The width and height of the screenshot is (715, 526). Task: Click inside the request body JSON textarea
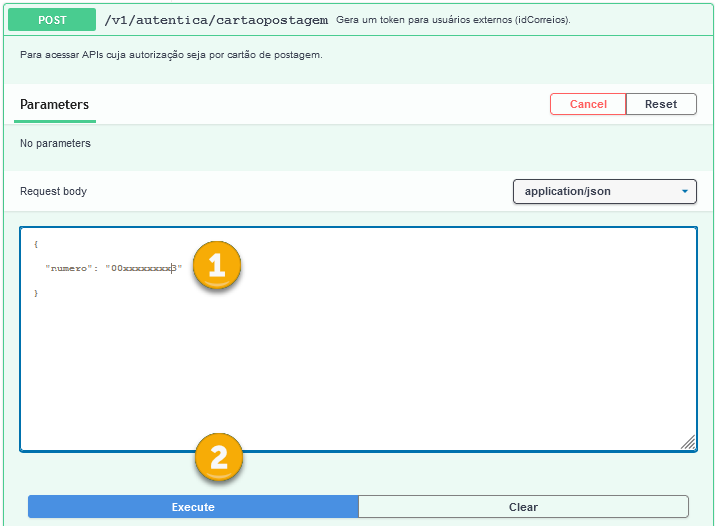coord(358,339)
